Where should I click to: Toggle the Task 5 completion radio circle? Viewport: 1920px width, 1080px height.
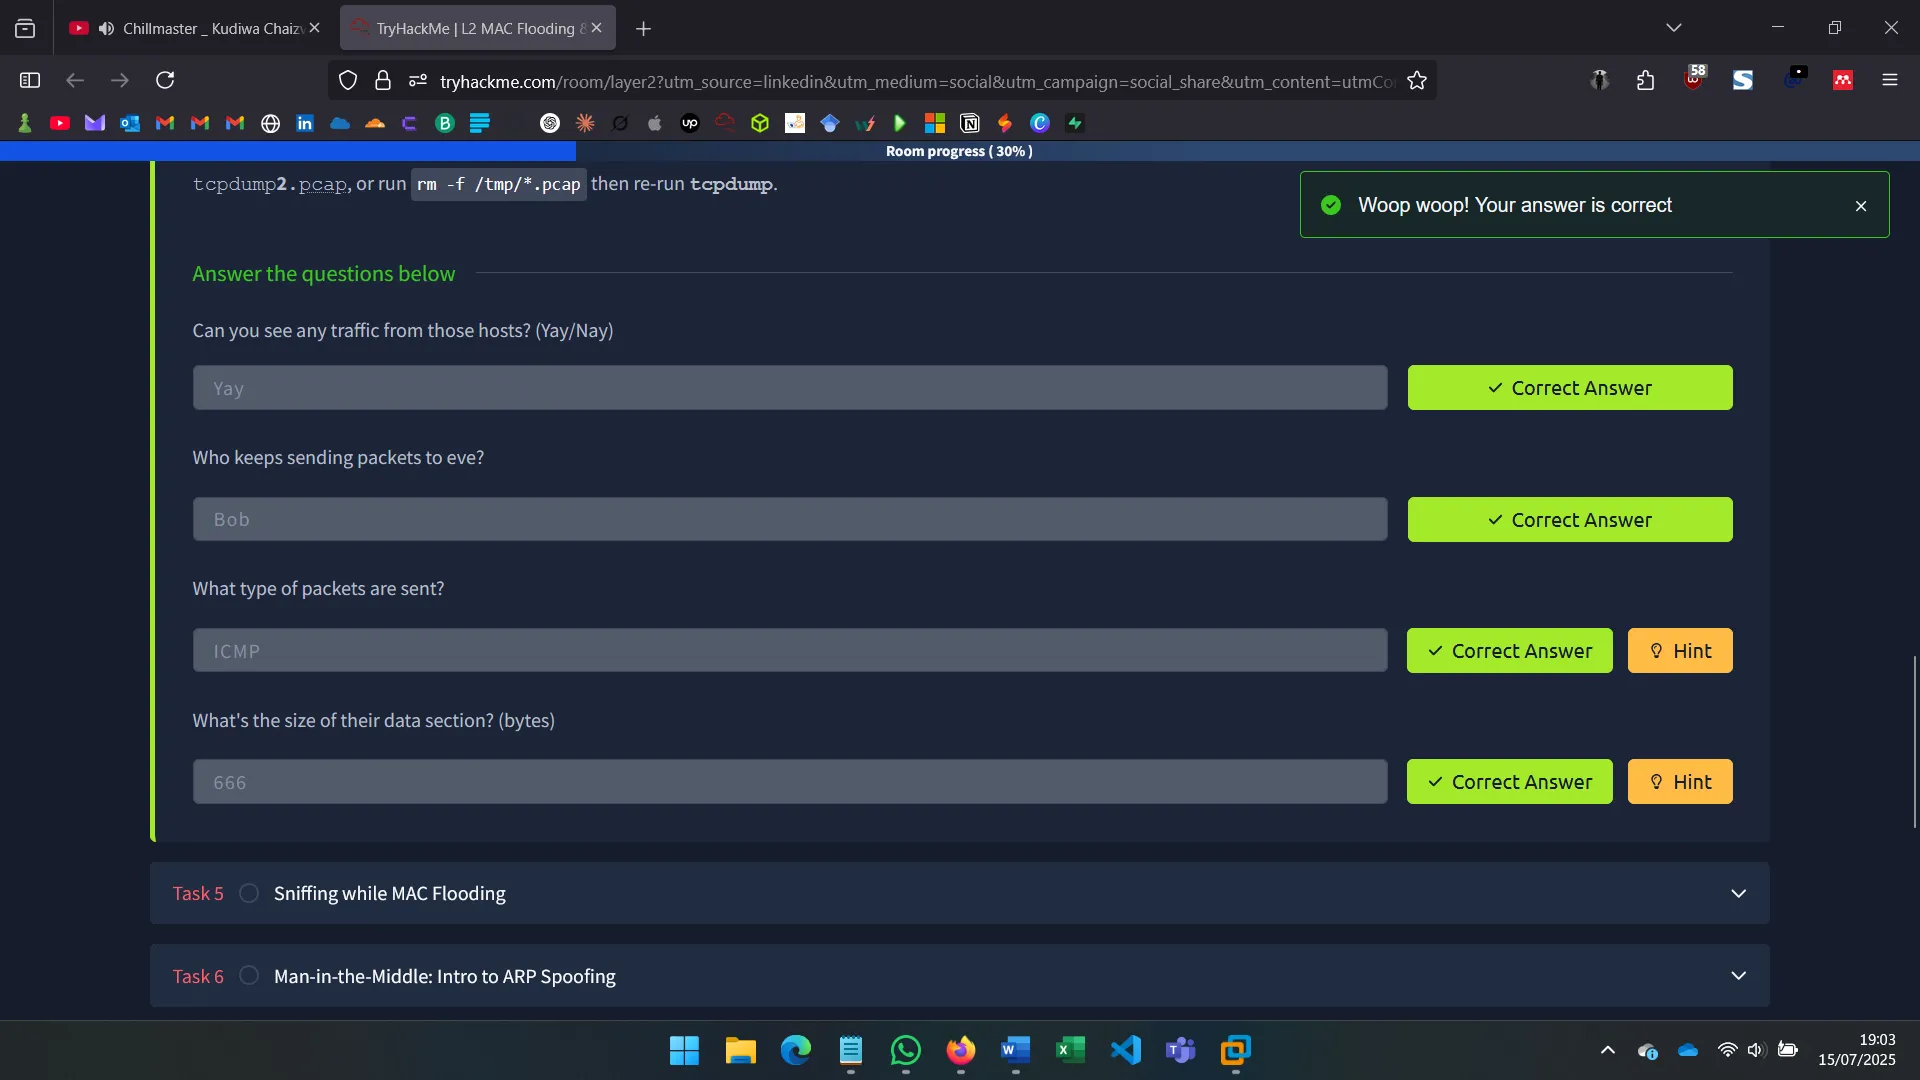pos(249,893)
